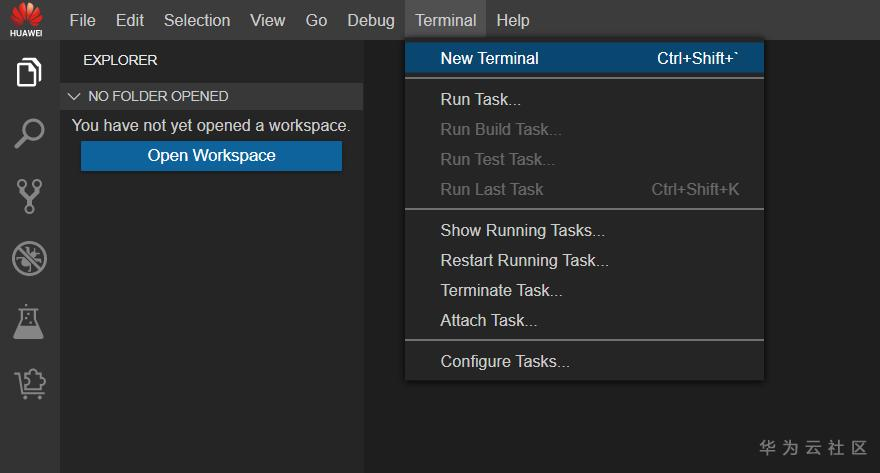
Task: Open the File menu
Action: tap(83, 20)
